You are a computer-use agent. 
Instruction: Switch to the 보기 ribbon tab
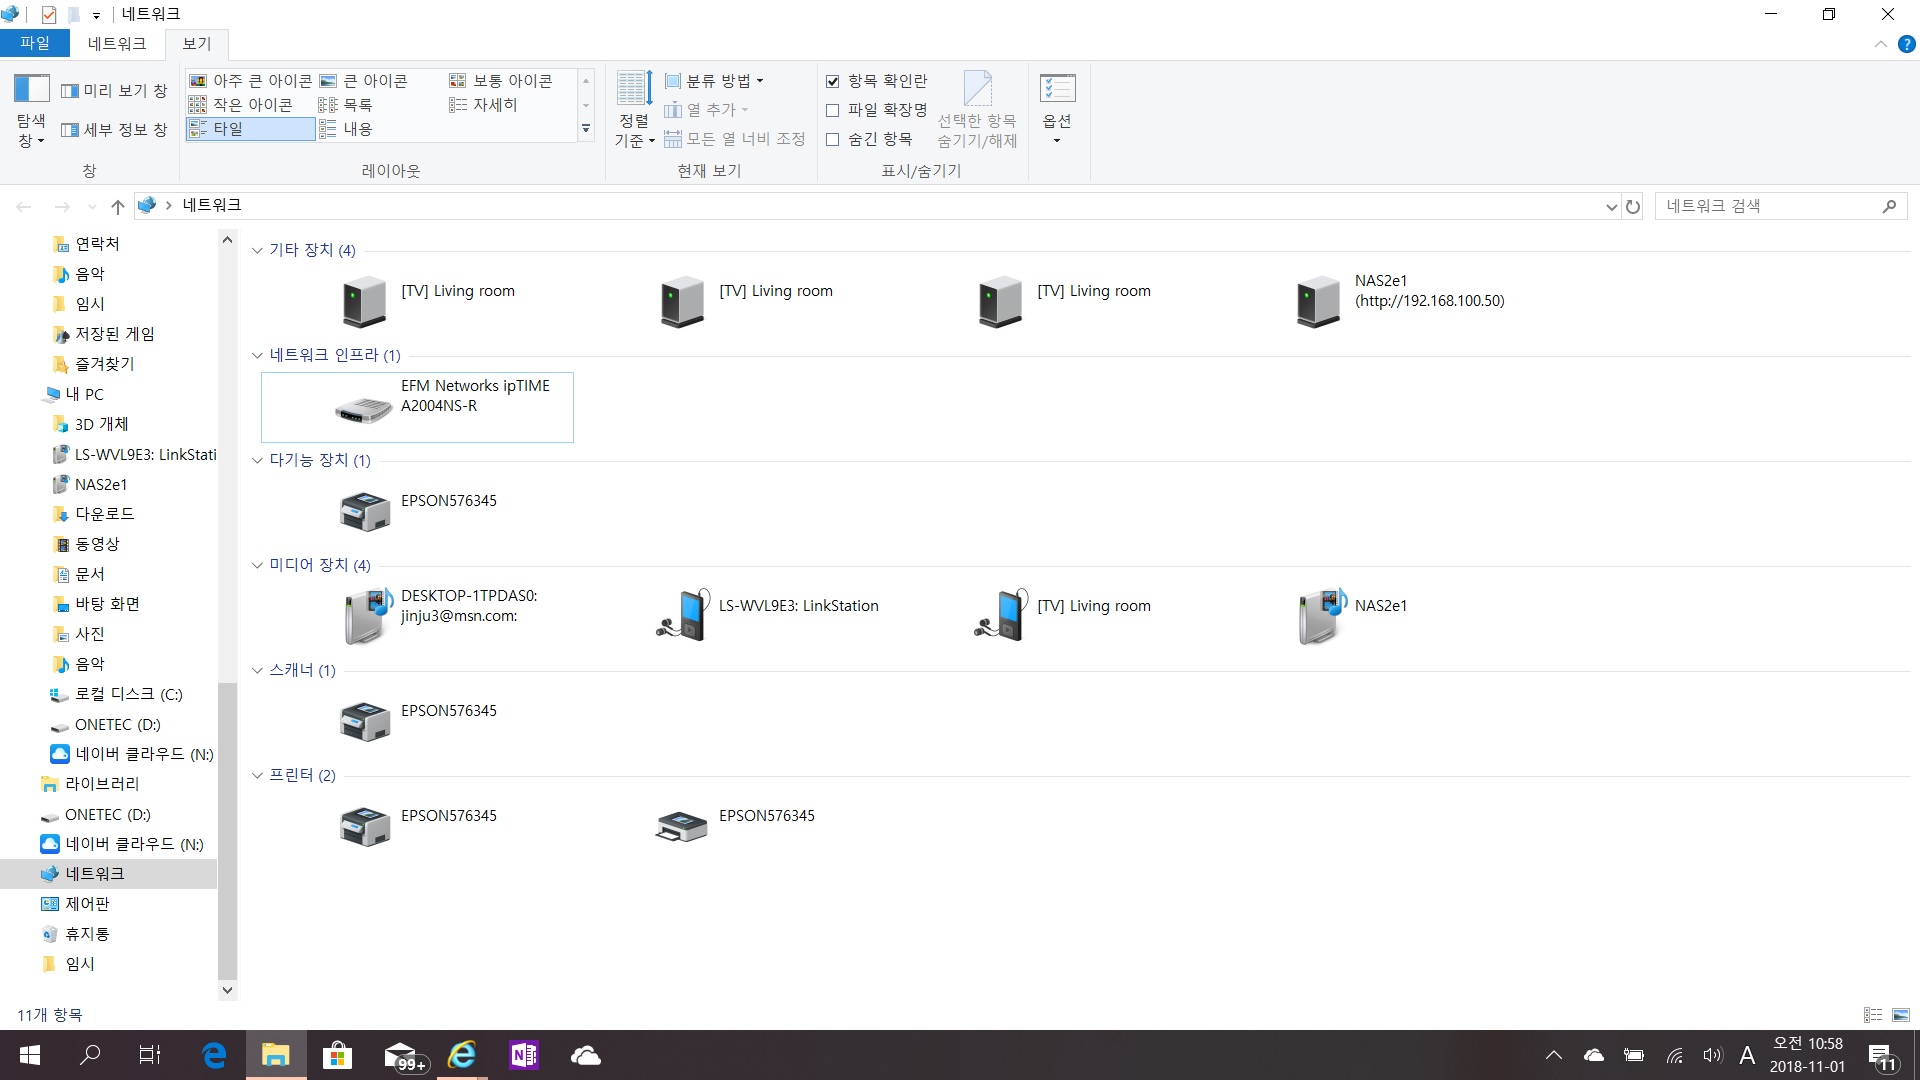197,44
